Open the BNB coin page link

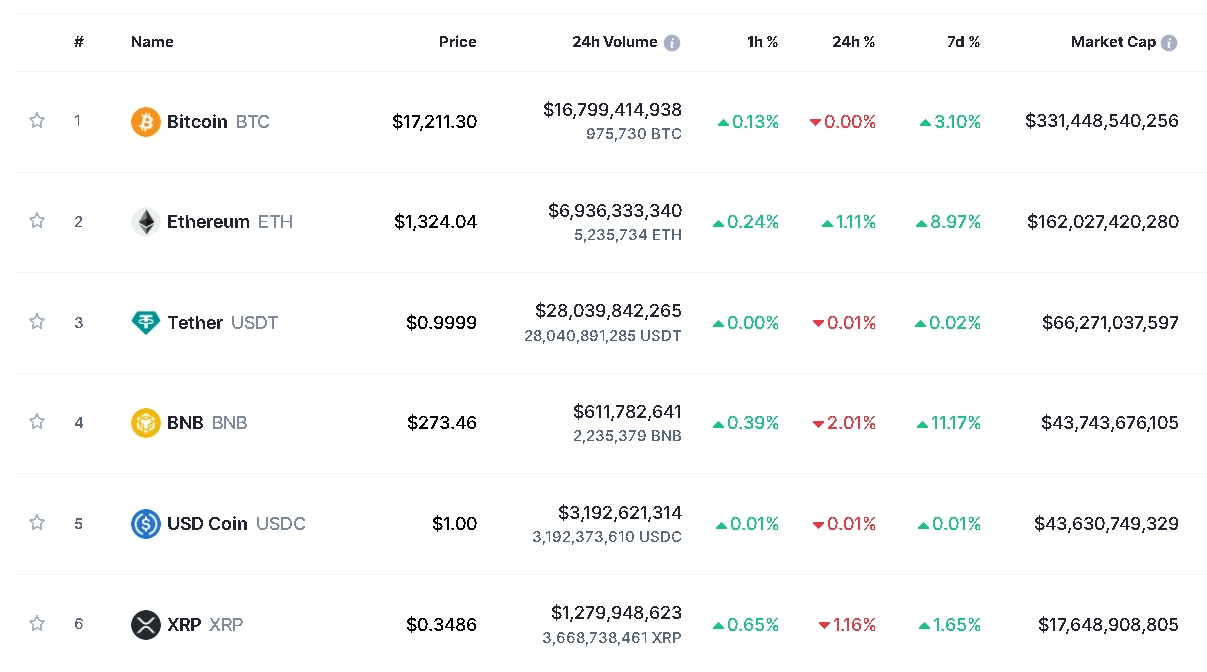(x=185, y=423)
